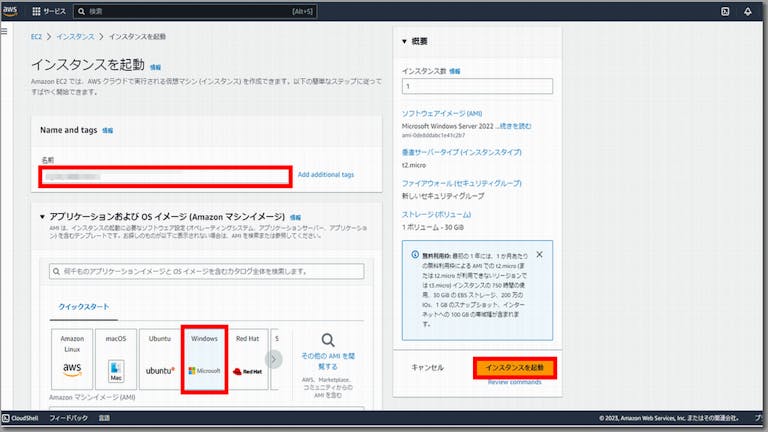Click the top search field
Image resolution: width=768 pixels, height=432 pixels.
pos(195,11)
